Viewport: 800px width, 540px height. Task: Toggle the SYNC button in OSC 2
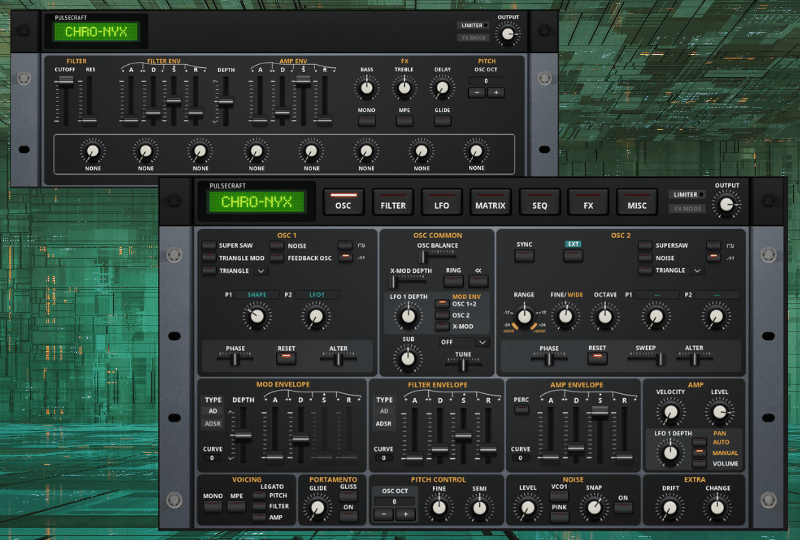click(524, 255)
